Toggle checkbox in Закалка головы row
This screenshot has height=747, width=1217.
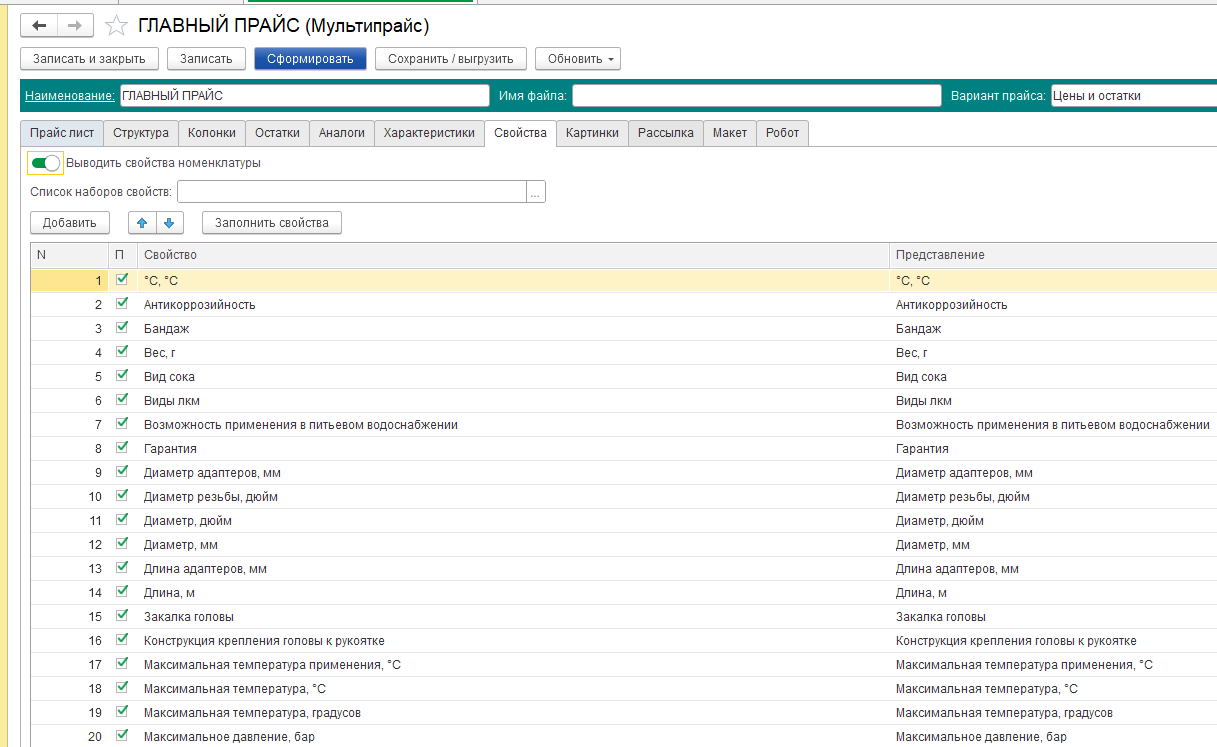click(x=123, y=616)
